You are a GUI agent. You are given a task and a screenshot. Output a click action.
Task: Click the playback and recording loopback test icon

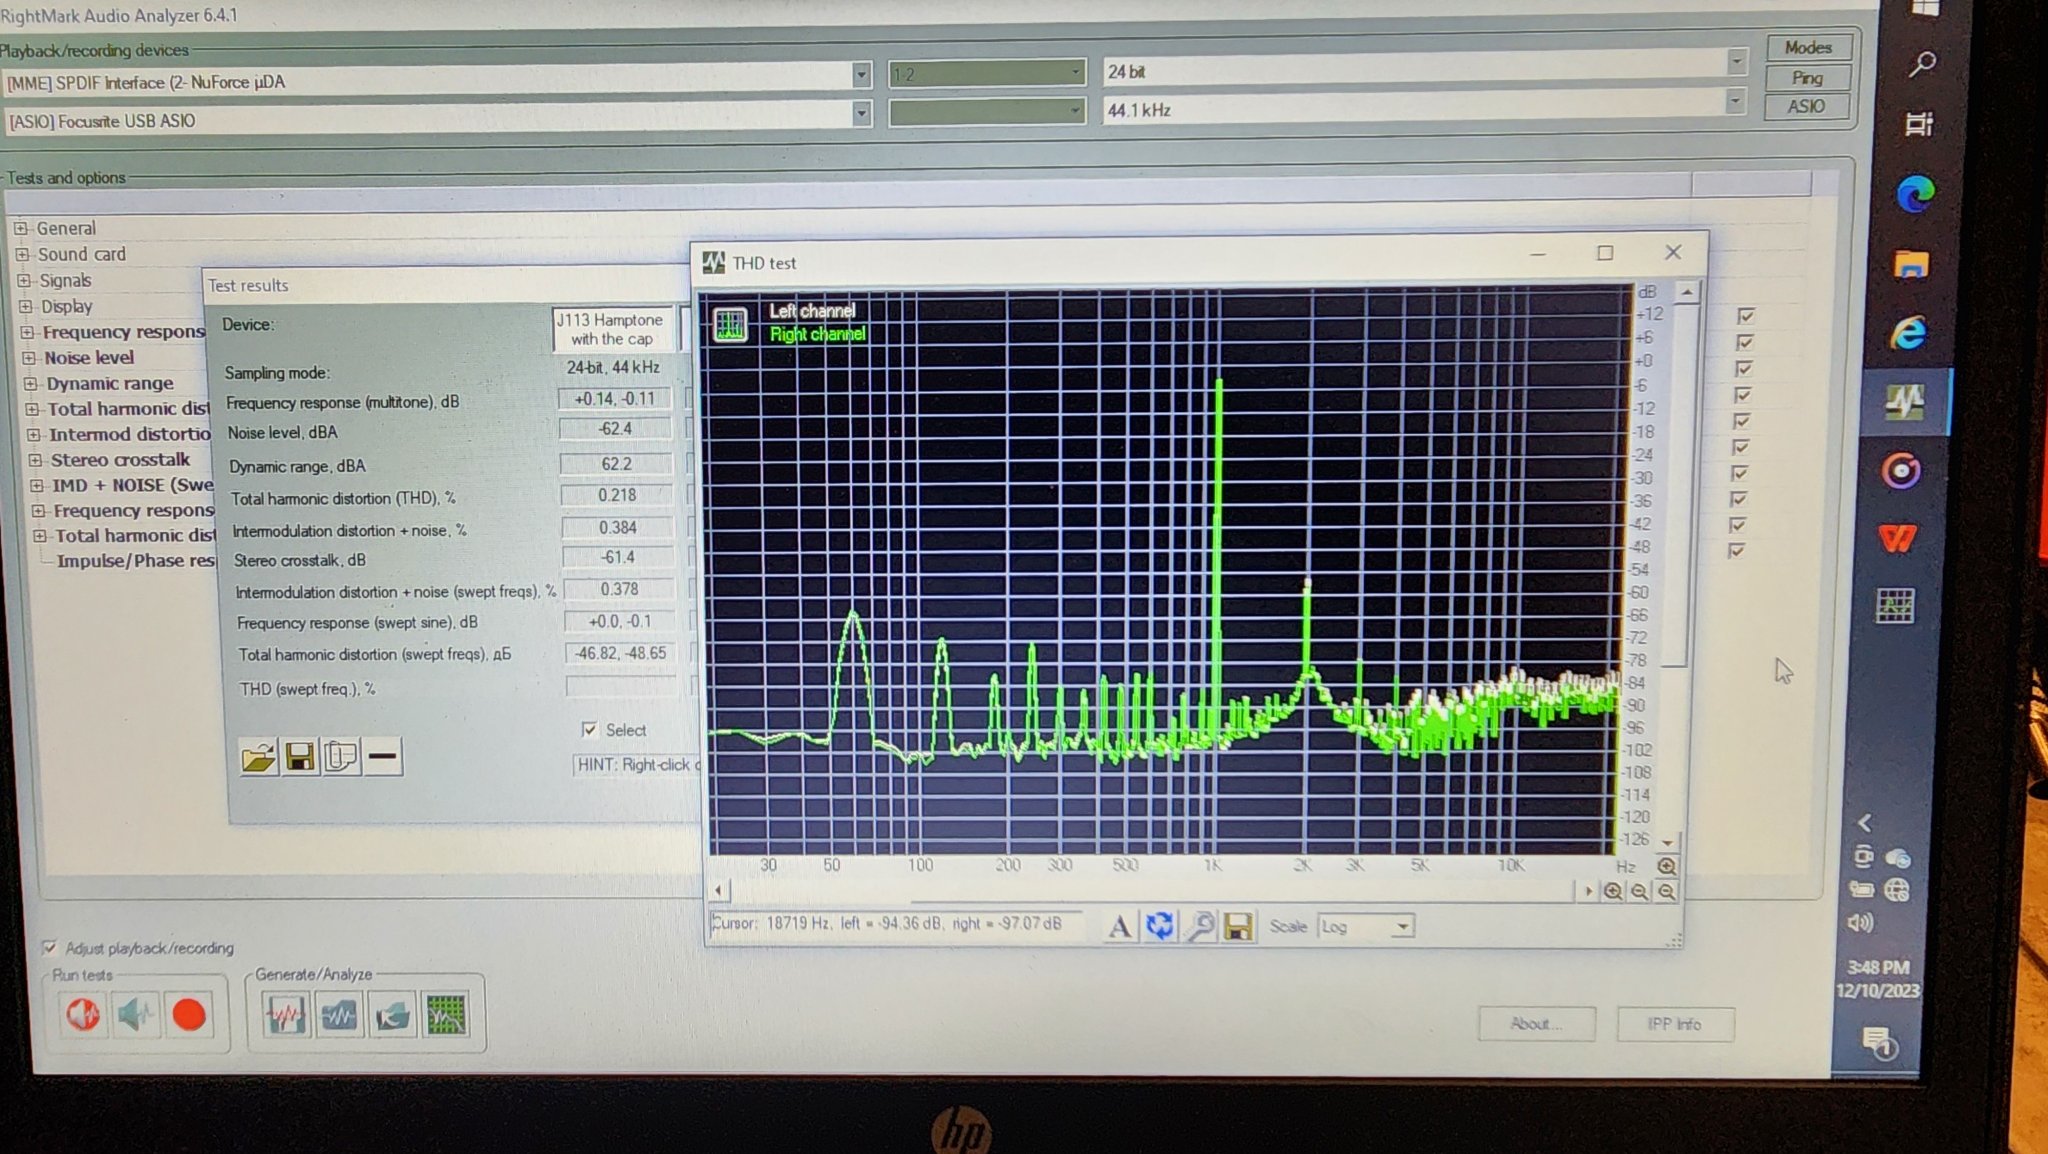pyautogui.click(x=83, y=1015)
